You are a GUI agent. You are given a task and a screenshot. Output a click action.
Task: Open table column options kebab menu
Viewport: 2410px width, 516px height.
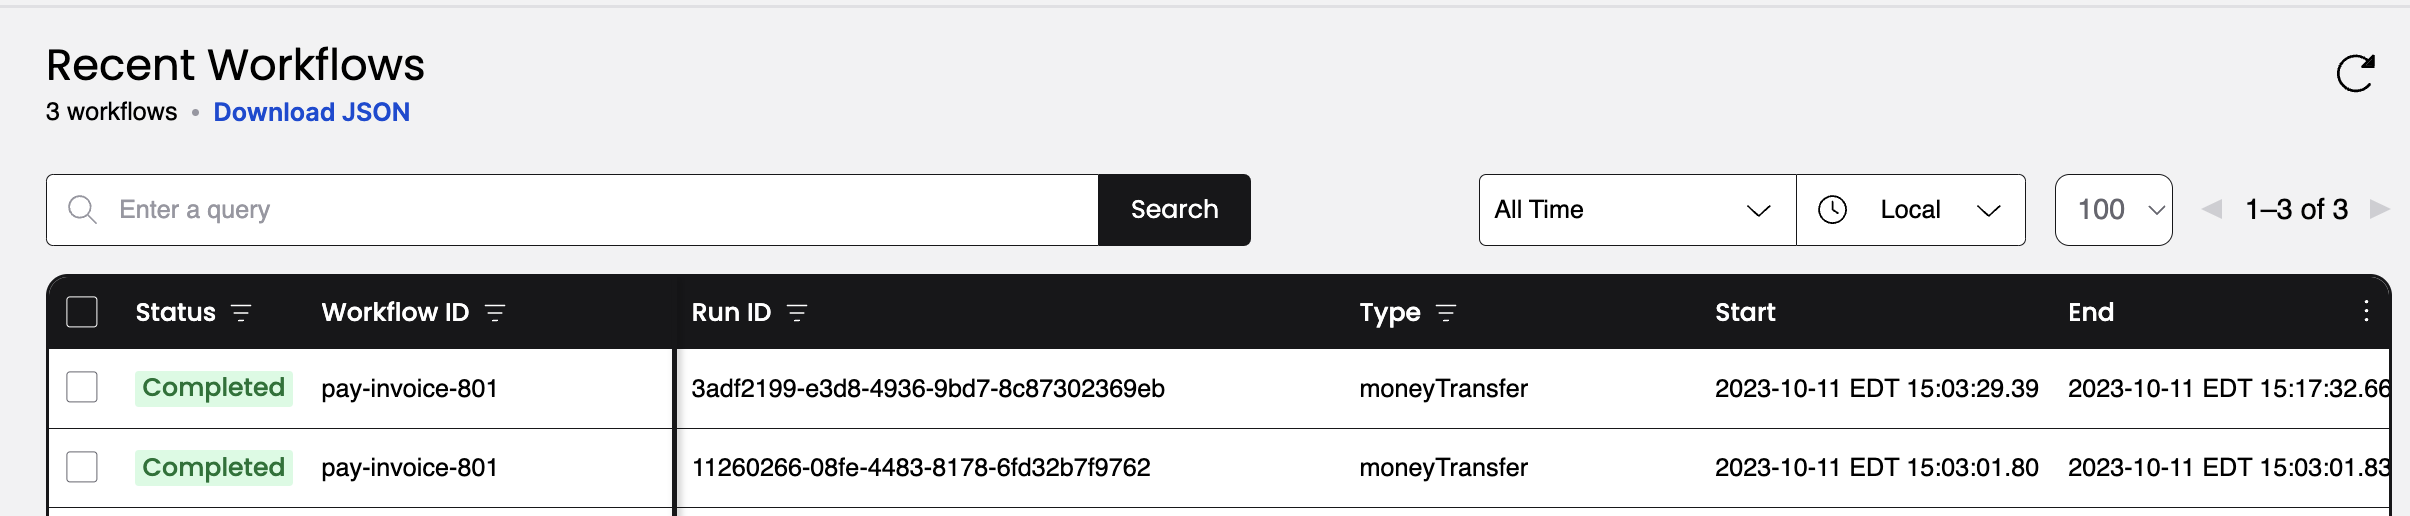pos(2366,311)
